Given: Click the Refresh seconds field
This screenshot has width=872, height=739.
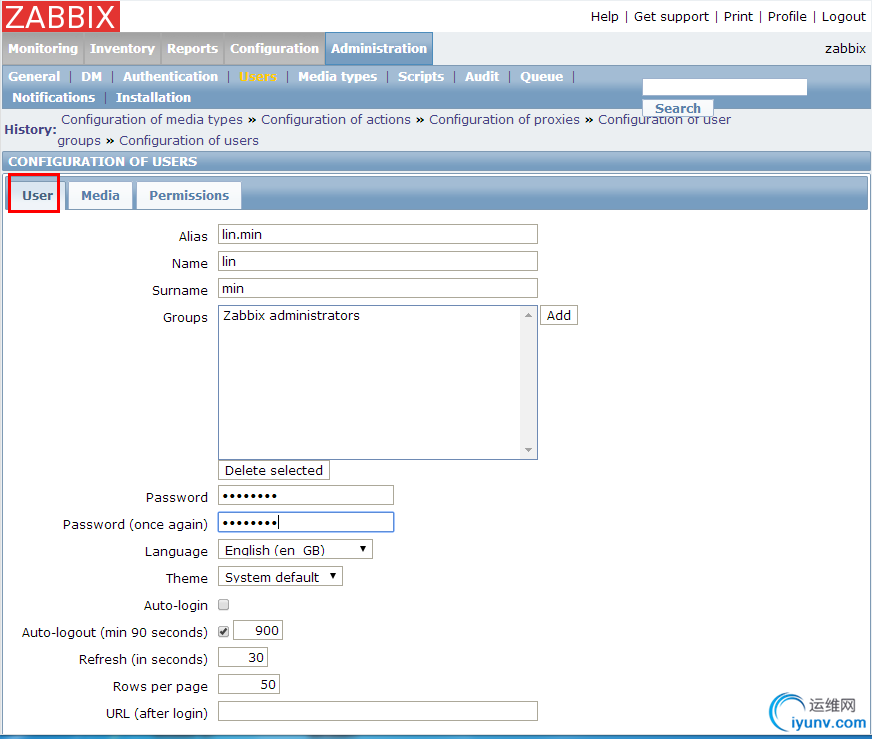Looking at the screenshot, I should pos(243,657).
